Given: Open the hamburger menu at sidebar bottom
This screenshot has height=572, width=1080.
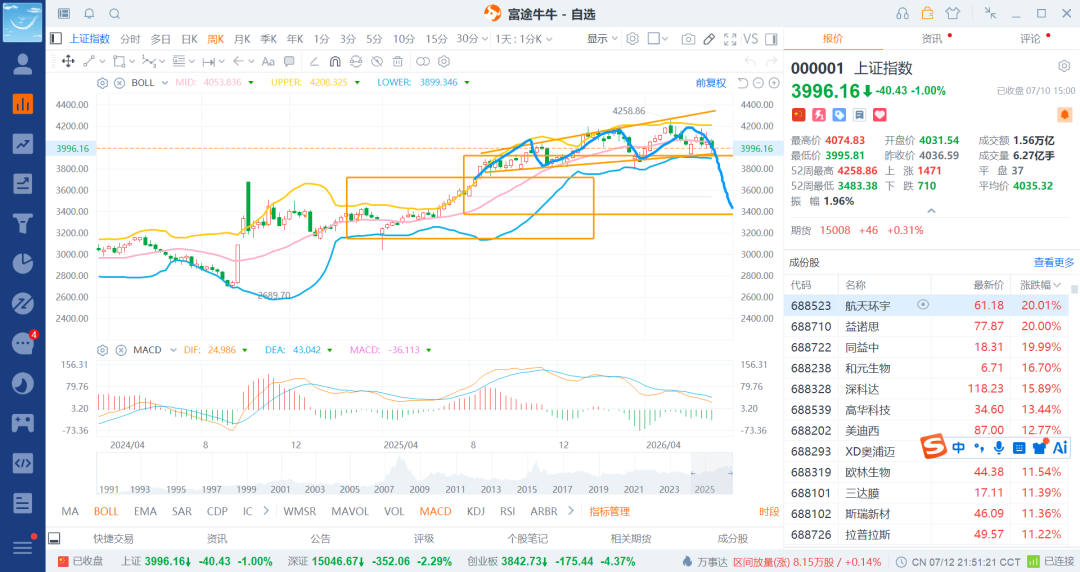Looking at the screenshot, I should point(23,547).
